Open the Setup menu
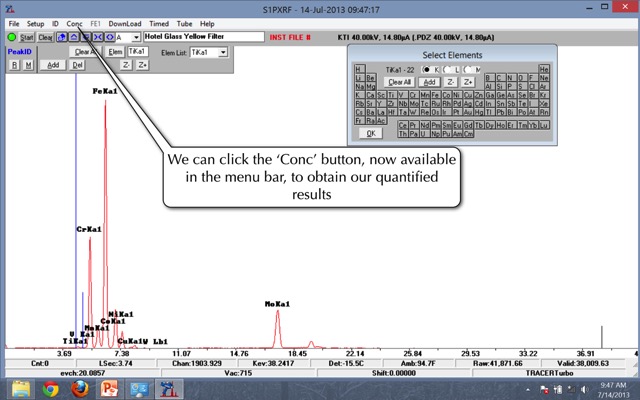The width and height of the screenshot is (640, 400). click(36, 24)
